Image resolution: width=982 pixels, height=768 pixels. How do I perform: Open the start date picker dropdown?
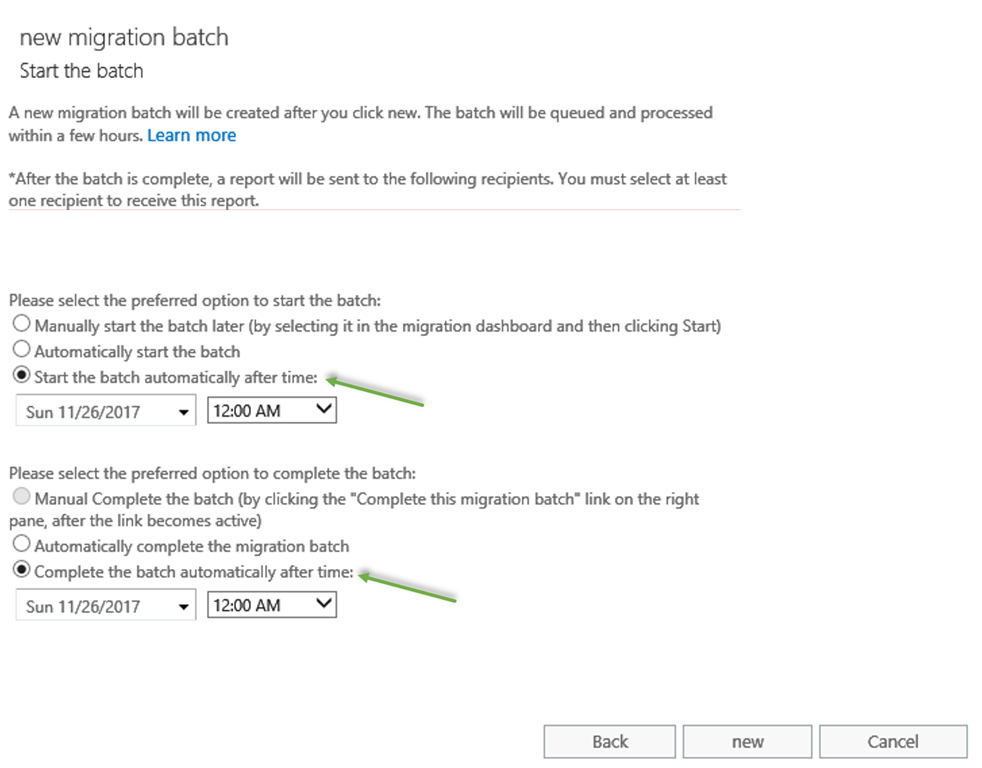183,411
